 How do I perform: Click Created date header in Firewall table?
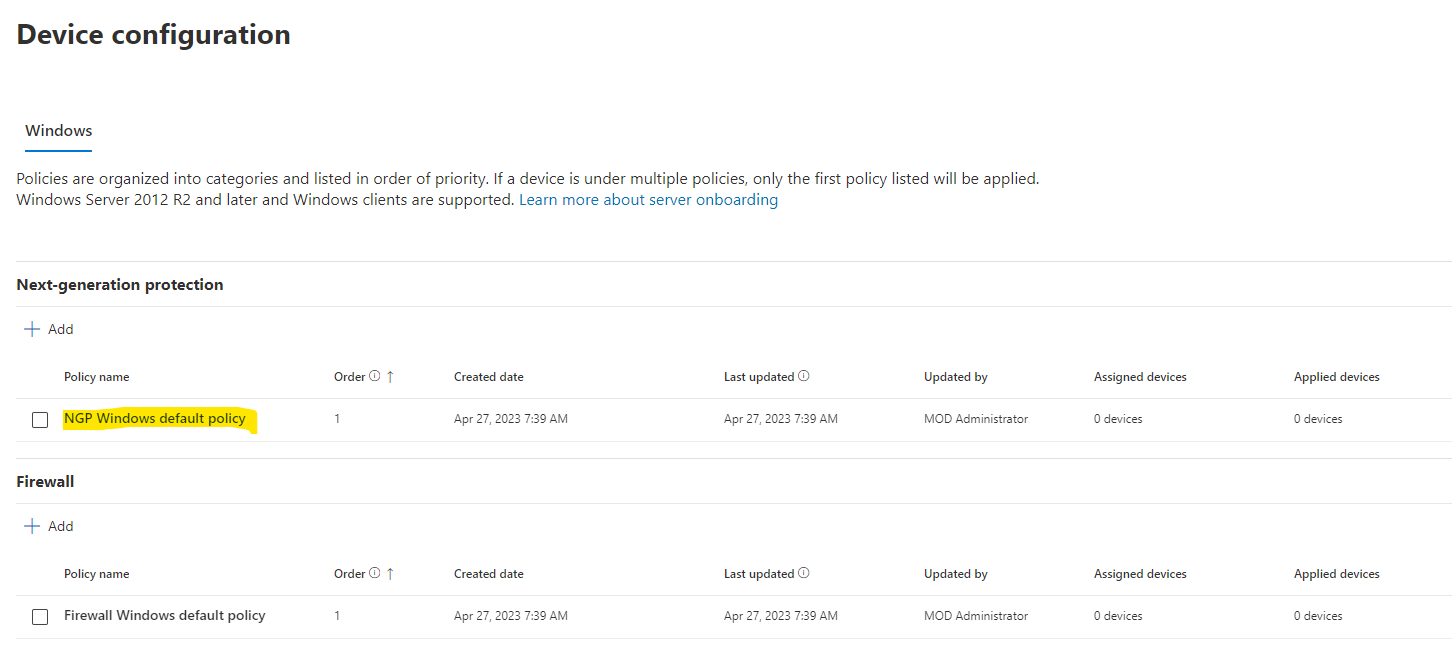[489, 574]
